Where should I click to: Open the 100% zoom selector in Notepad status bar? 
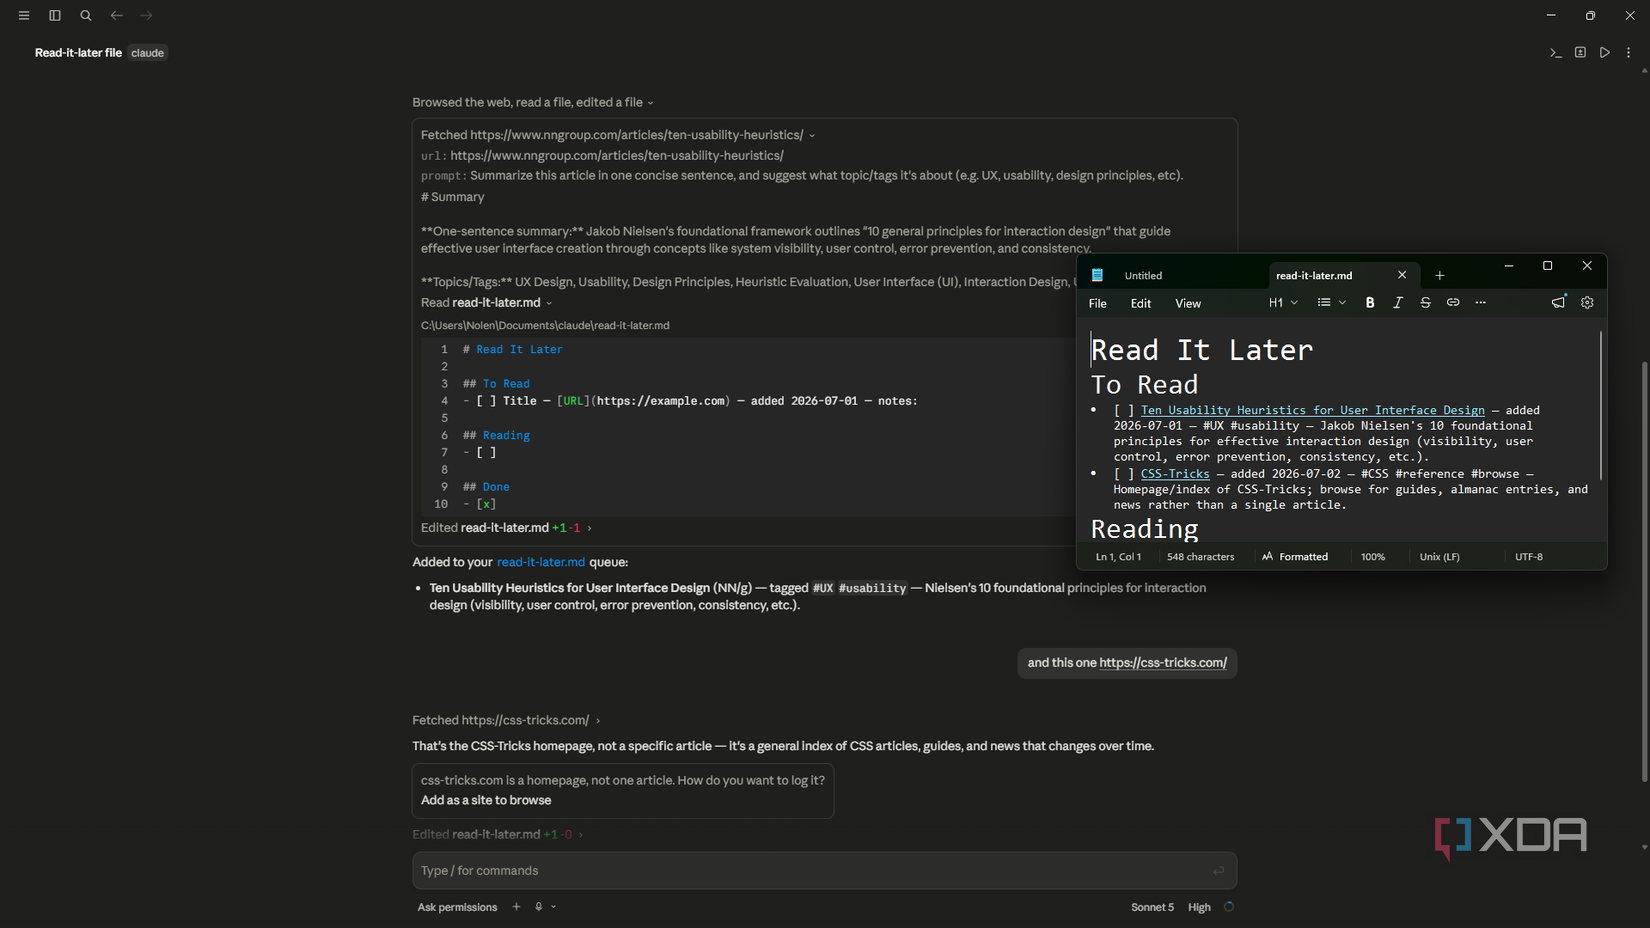[1373, 557]
